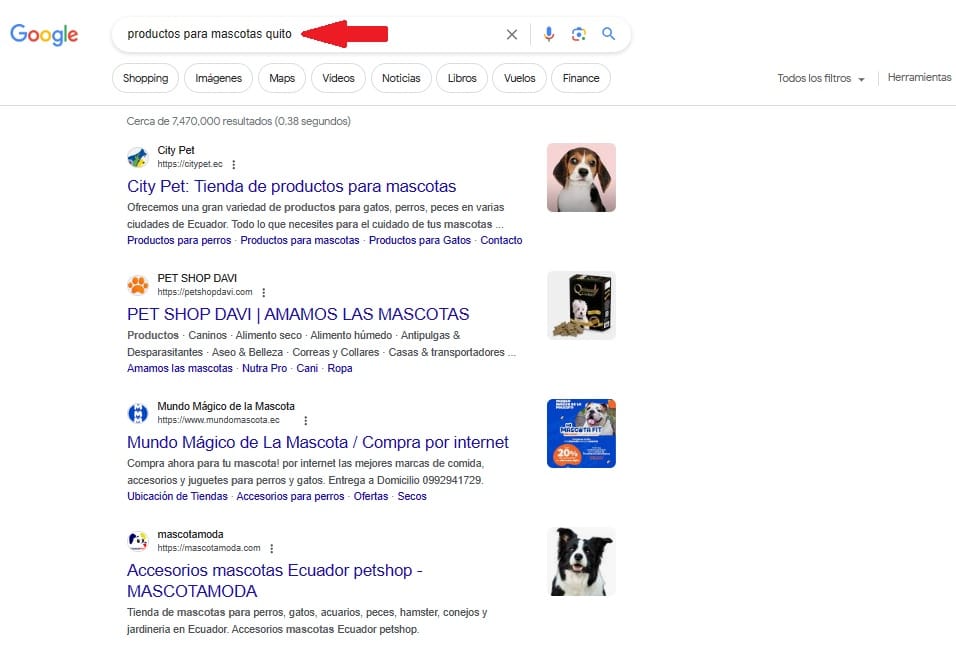
Task: Switch to Shopping results tab
Action: point(145,78)
